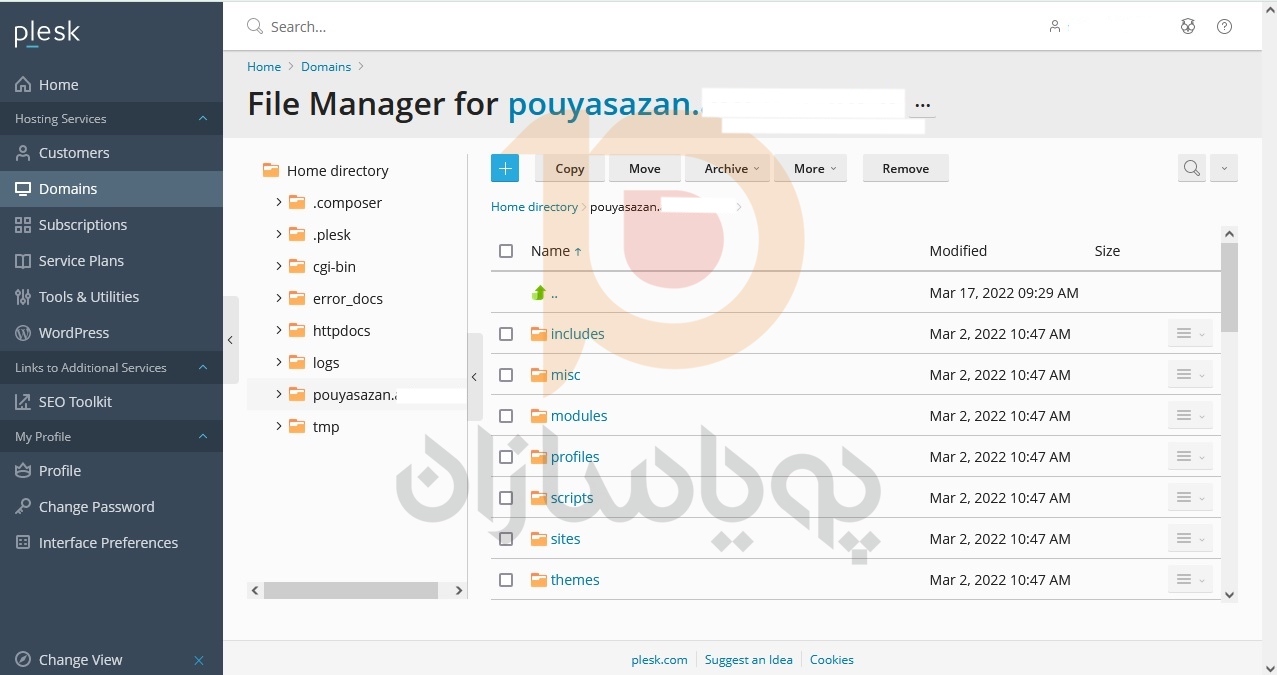Click the Plesk logo
This screenshot has height=675, width=1277.
(47, 33)
